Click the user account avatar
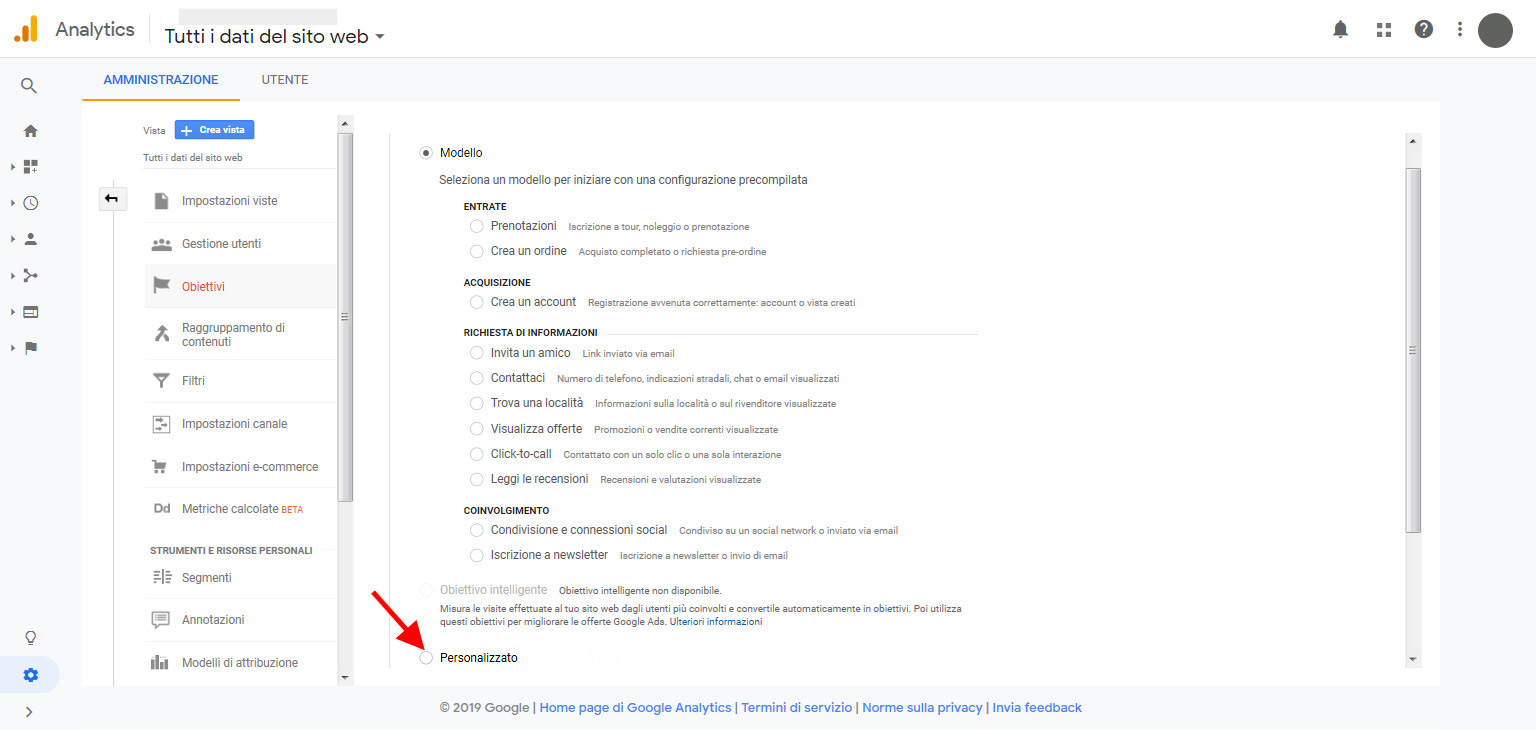 click(1495, 30)
